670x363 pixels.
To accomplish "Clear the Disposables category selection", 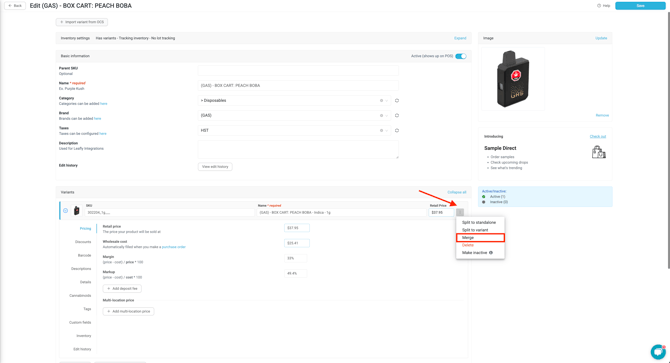I will click(382, 100).
